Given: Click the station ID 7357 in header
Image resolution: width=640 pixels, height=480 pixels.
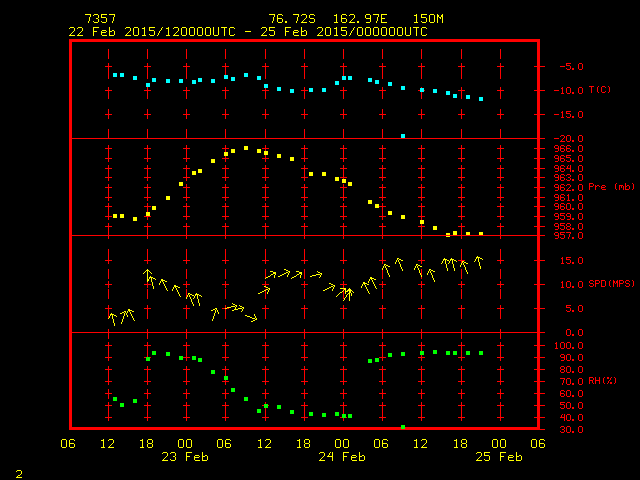Looking at the screenshot, I should 99,19.
